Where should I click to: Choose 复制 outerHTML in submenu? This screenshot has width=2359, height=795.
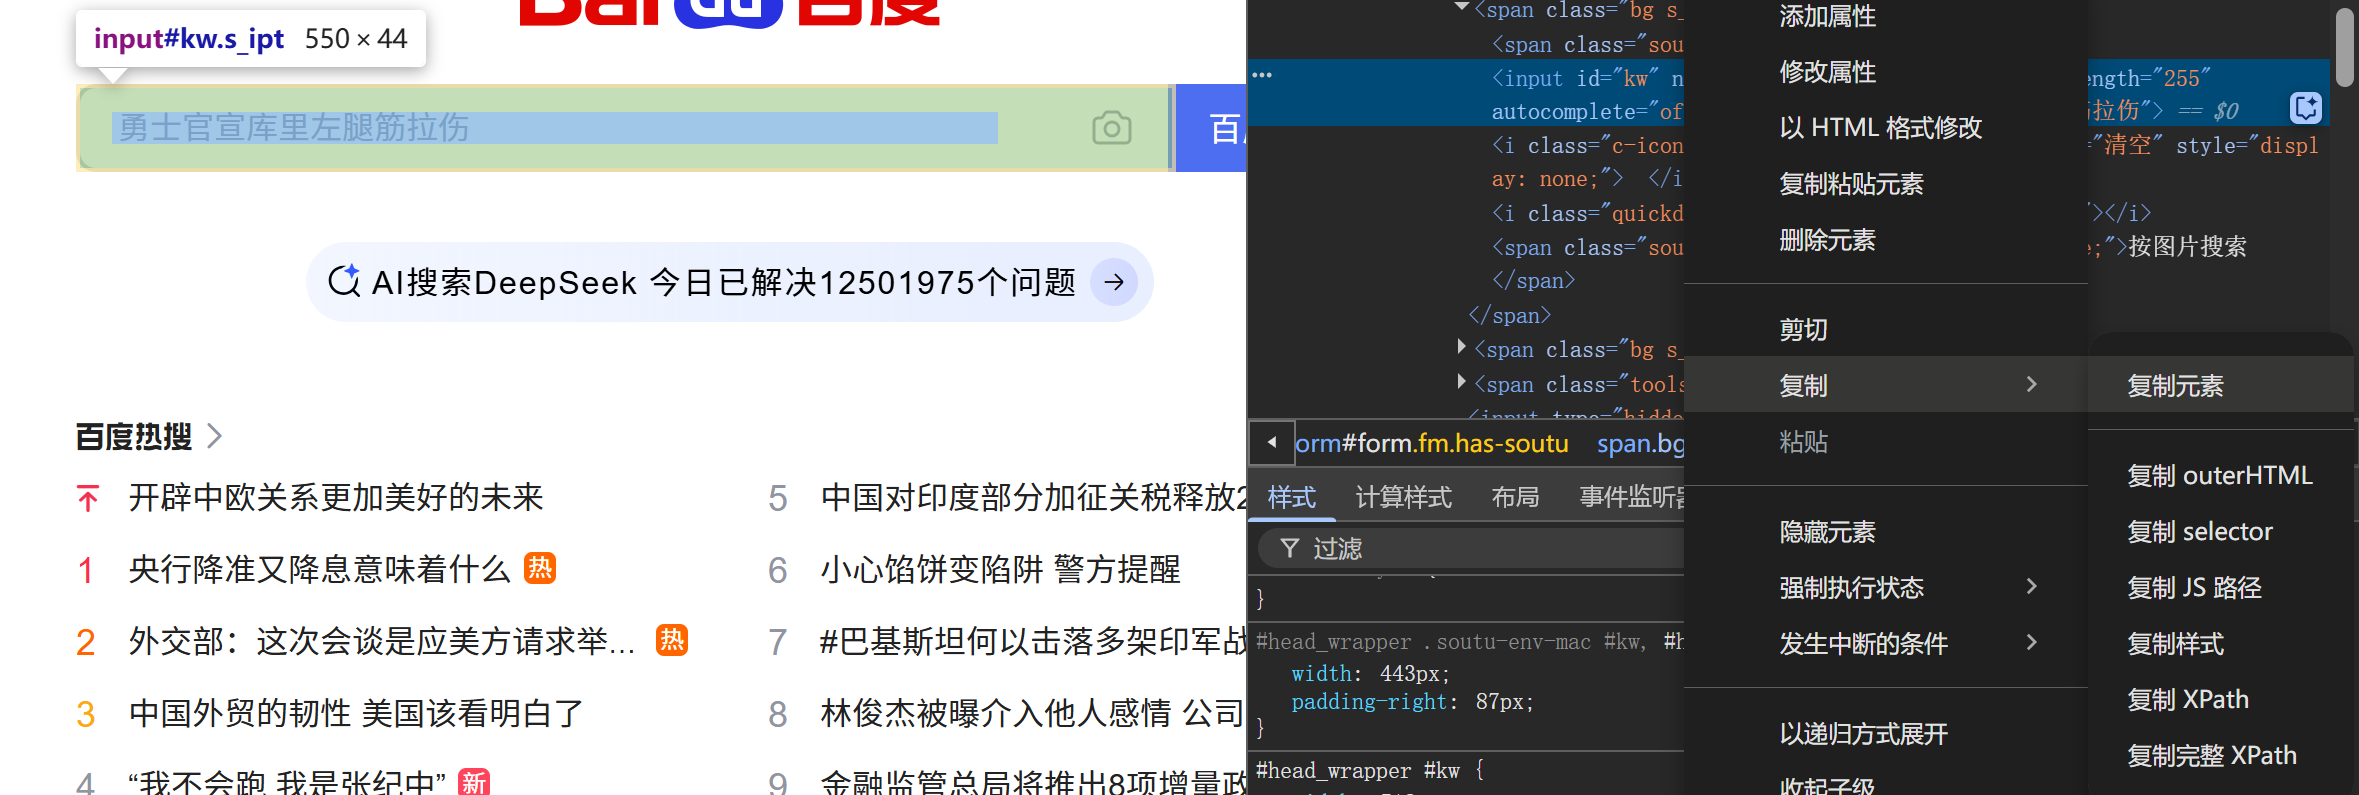pyautogui.click(x=2220, y=475)
